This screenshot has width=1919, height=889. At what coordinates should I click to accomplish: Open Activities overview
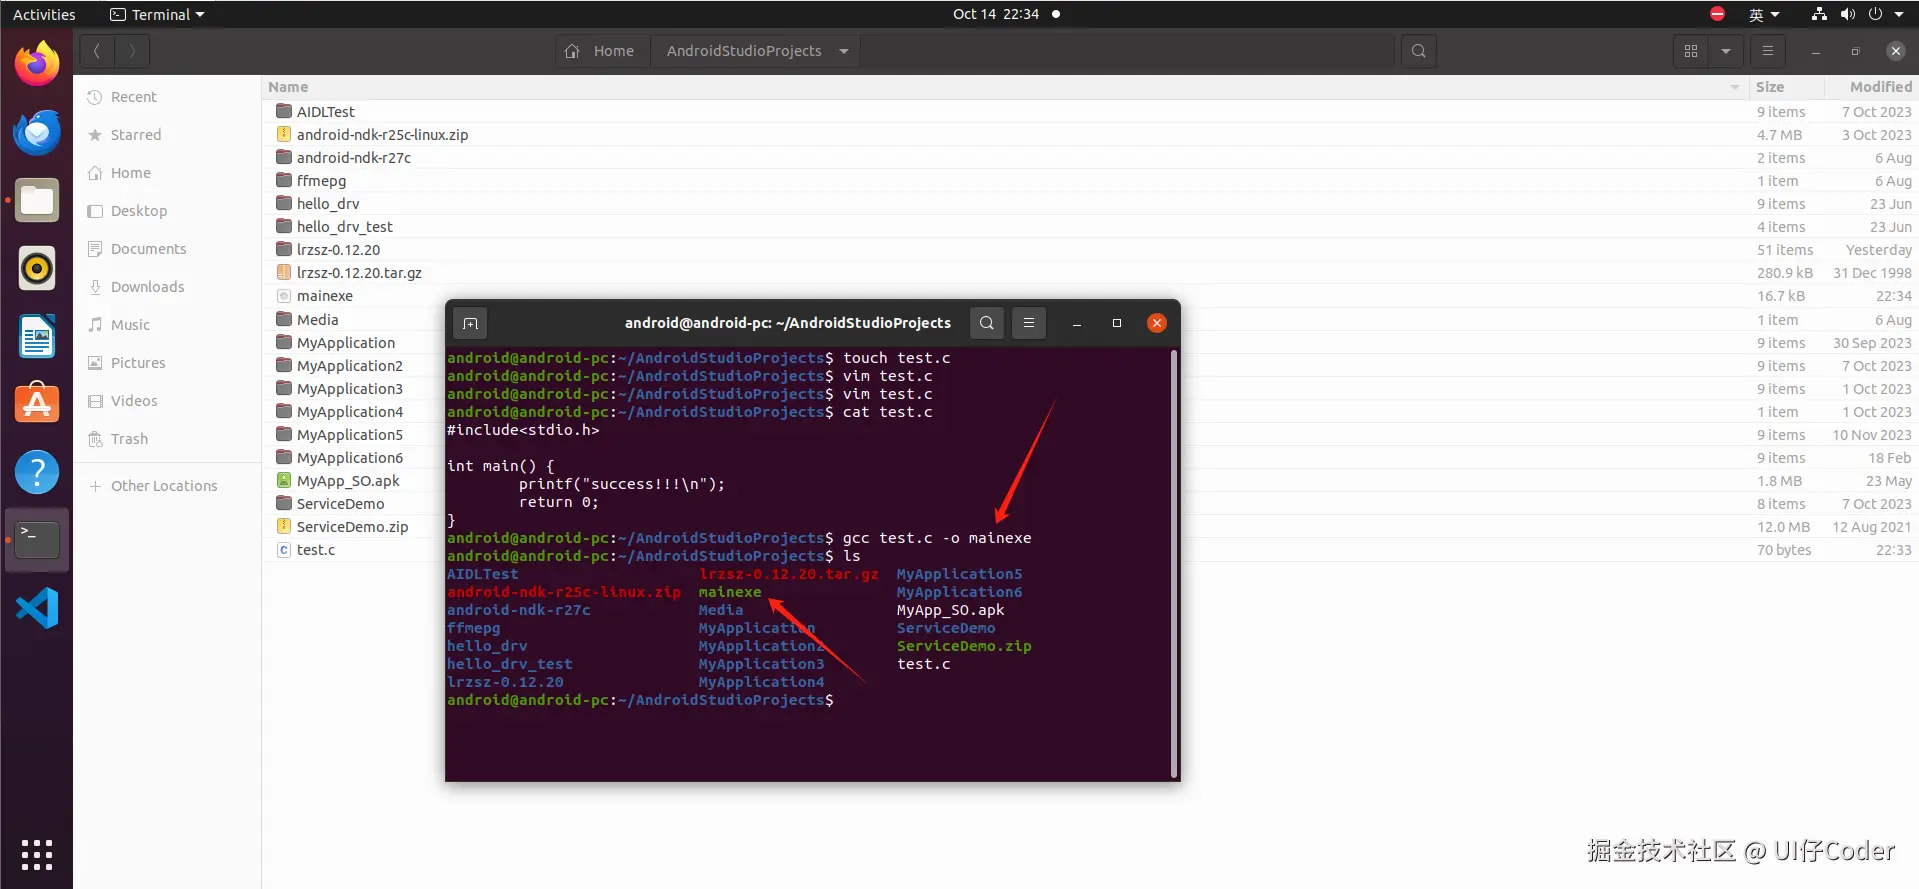(x=44, y=14)
